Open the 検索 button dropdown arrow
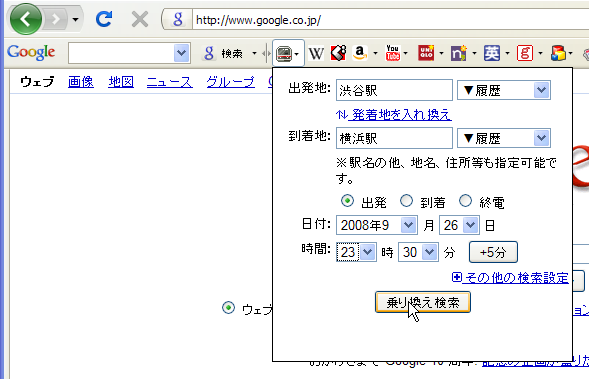 (x=254, y=54)
